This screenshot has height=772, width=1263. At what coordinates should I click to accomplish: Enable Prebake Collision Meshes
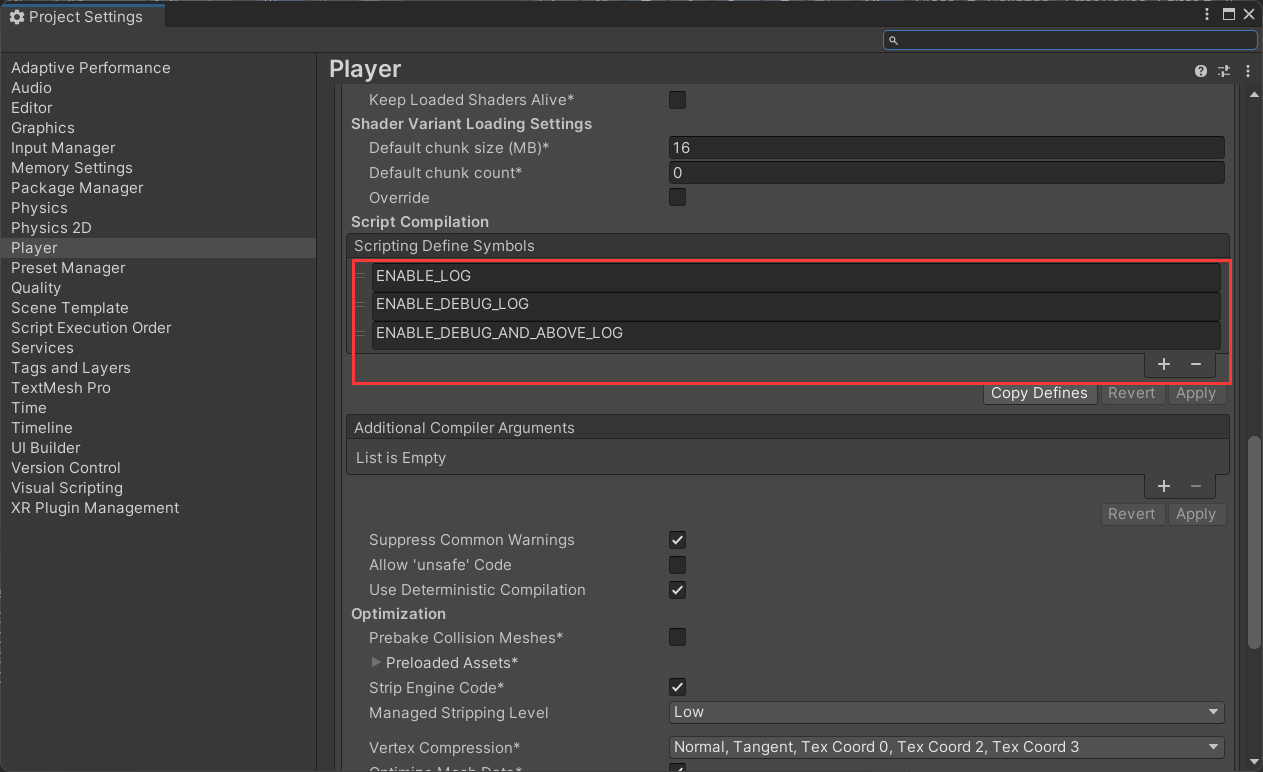coord(677,637)
